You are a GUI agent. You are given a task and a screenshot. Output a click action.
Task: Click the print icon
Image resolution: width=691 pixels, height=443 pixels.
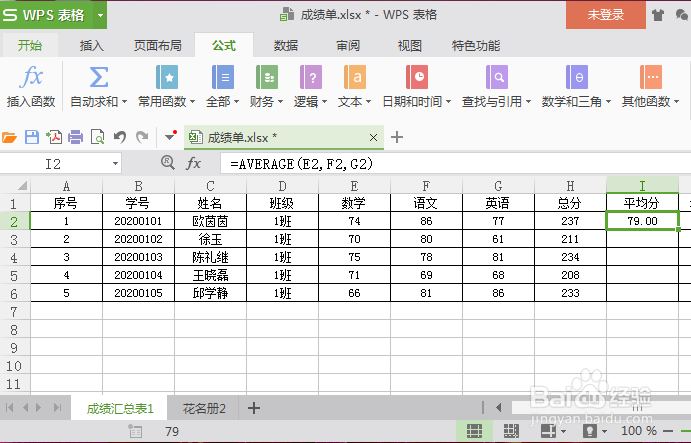click(x=75, y=138)
